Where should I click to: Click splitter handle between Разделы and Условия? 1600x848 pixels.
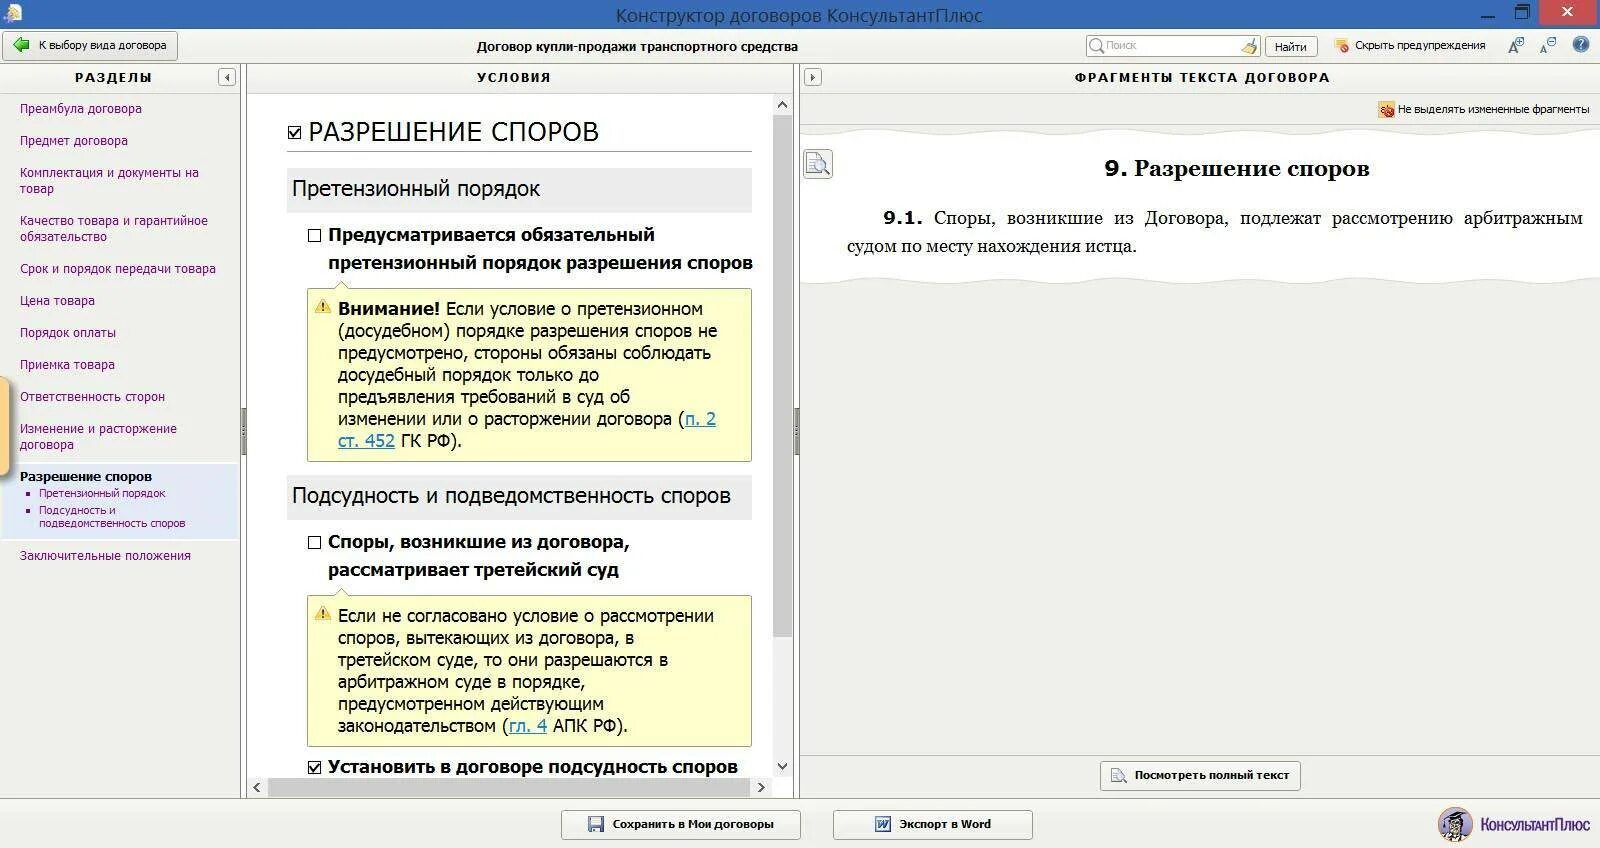point(243,432)
